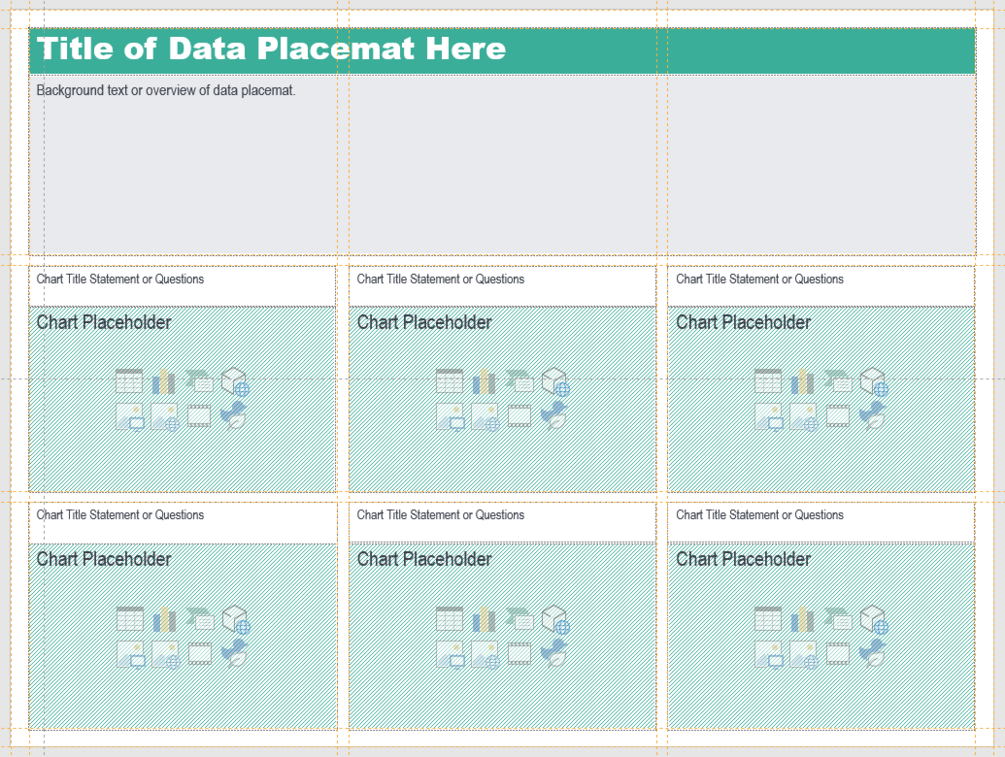
Task: Insert video in top-middle chart placeholder
Action: (x=519, y=416)
